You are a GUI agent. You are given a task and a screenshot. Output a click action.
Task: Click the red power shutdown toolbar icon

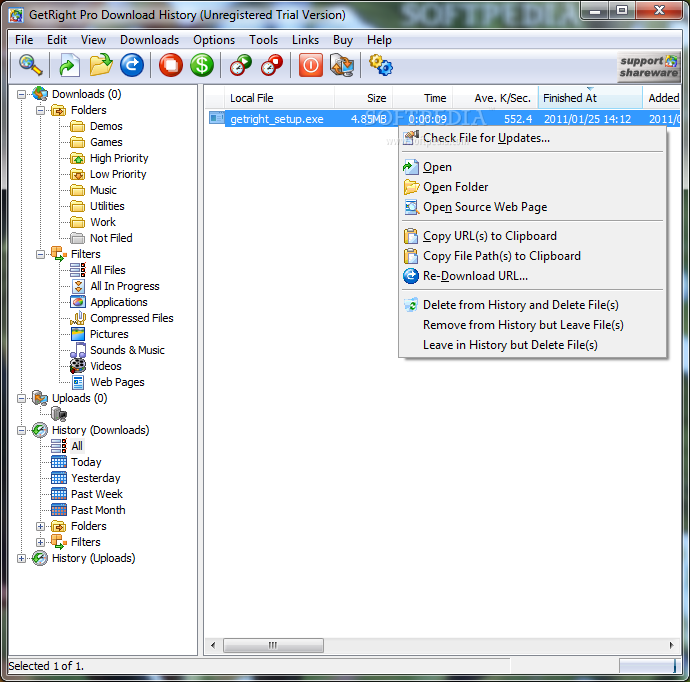[x=311, y=65]
